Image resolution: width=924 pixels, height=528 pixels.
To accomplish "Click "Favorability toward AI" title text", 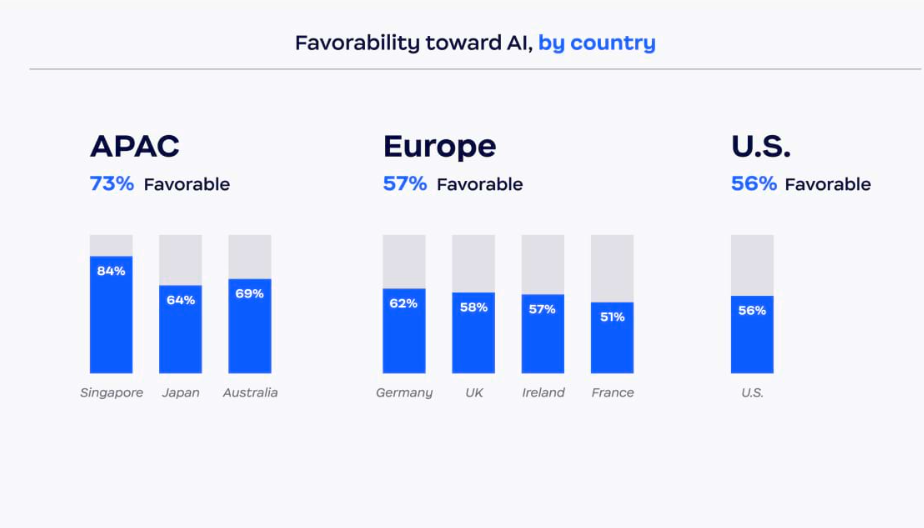I will (x=413, y=43).
